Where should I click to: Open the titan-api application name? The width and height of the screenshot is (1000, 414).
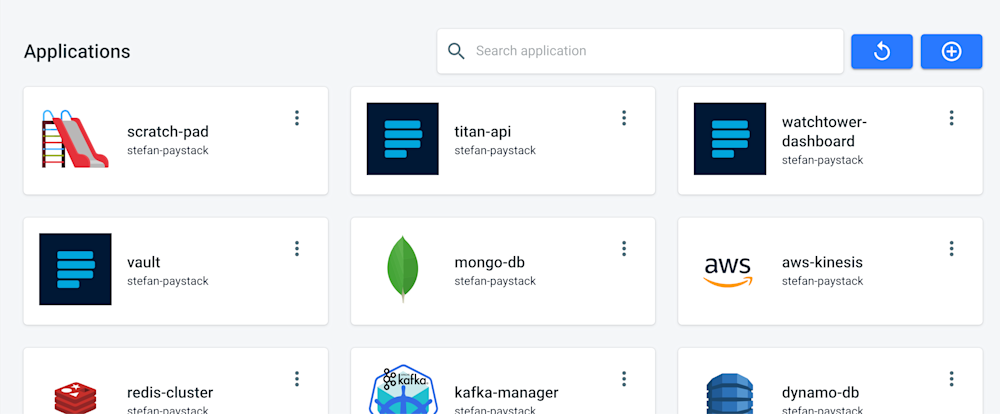click(483, 132)
